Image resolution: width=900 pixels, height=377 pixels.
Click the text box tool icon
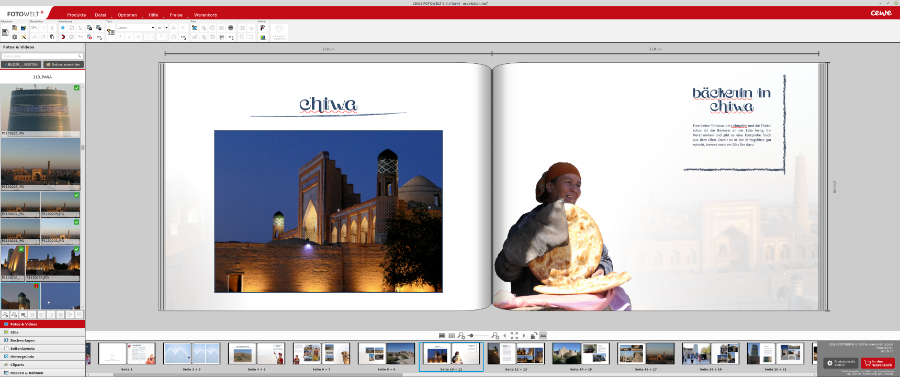click(110, 32)
